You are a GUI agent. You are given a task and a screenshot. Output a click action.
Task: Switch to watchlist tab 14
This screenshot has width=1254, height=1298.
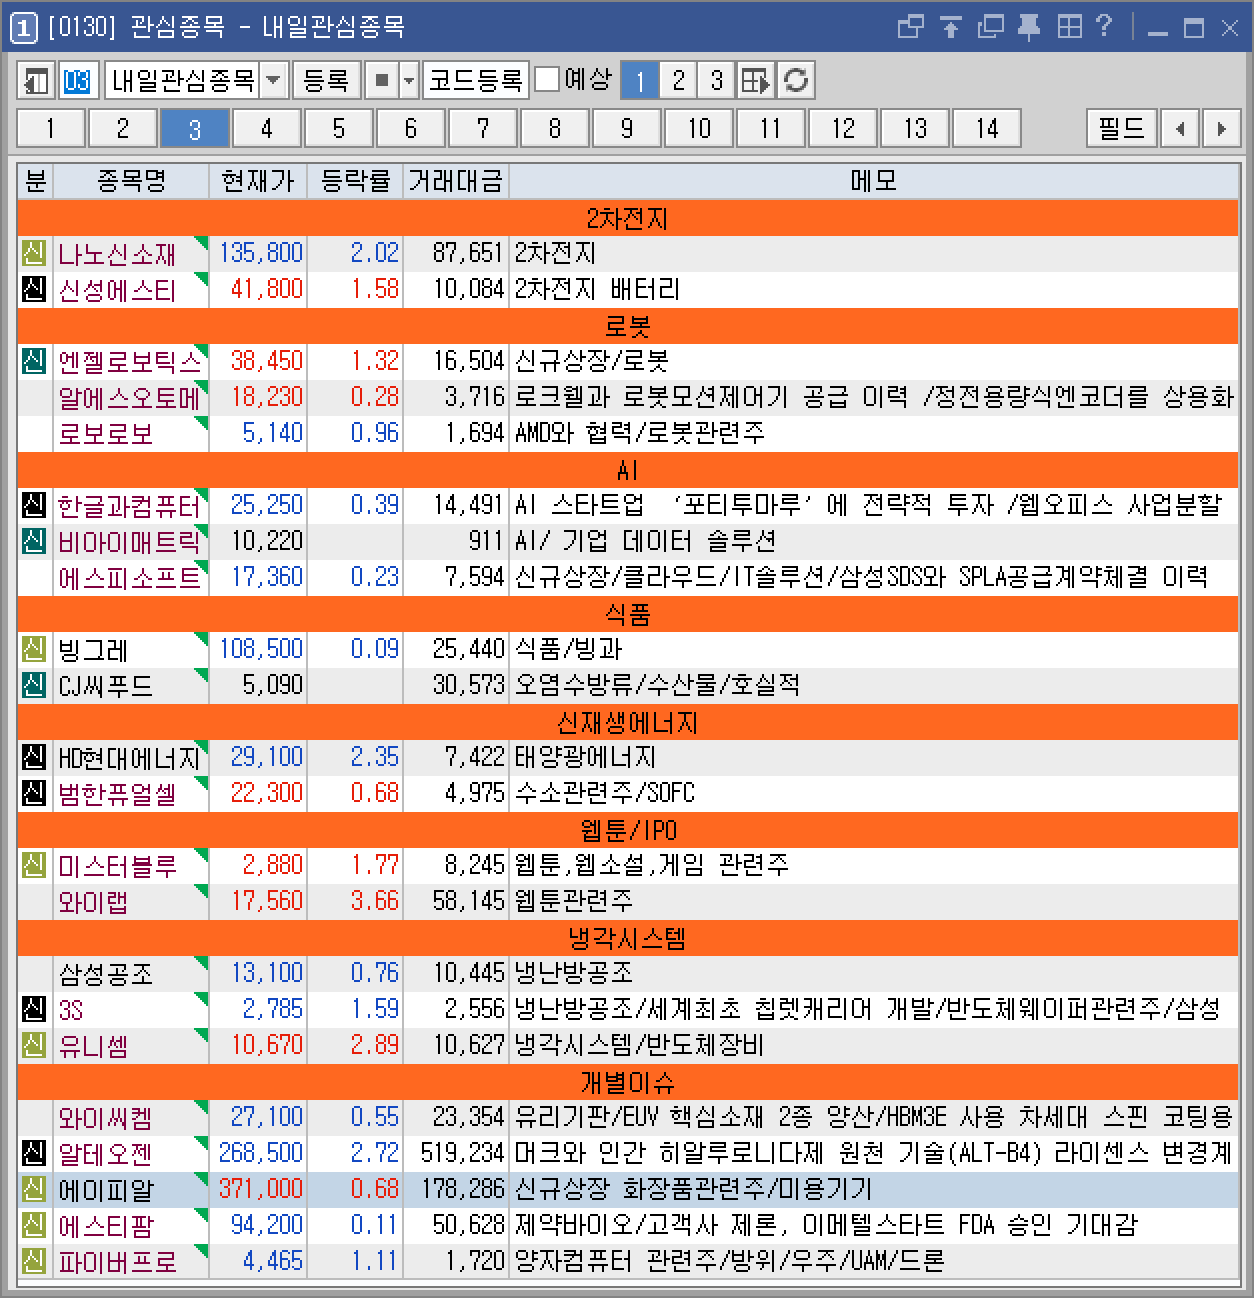pos(986,128)
